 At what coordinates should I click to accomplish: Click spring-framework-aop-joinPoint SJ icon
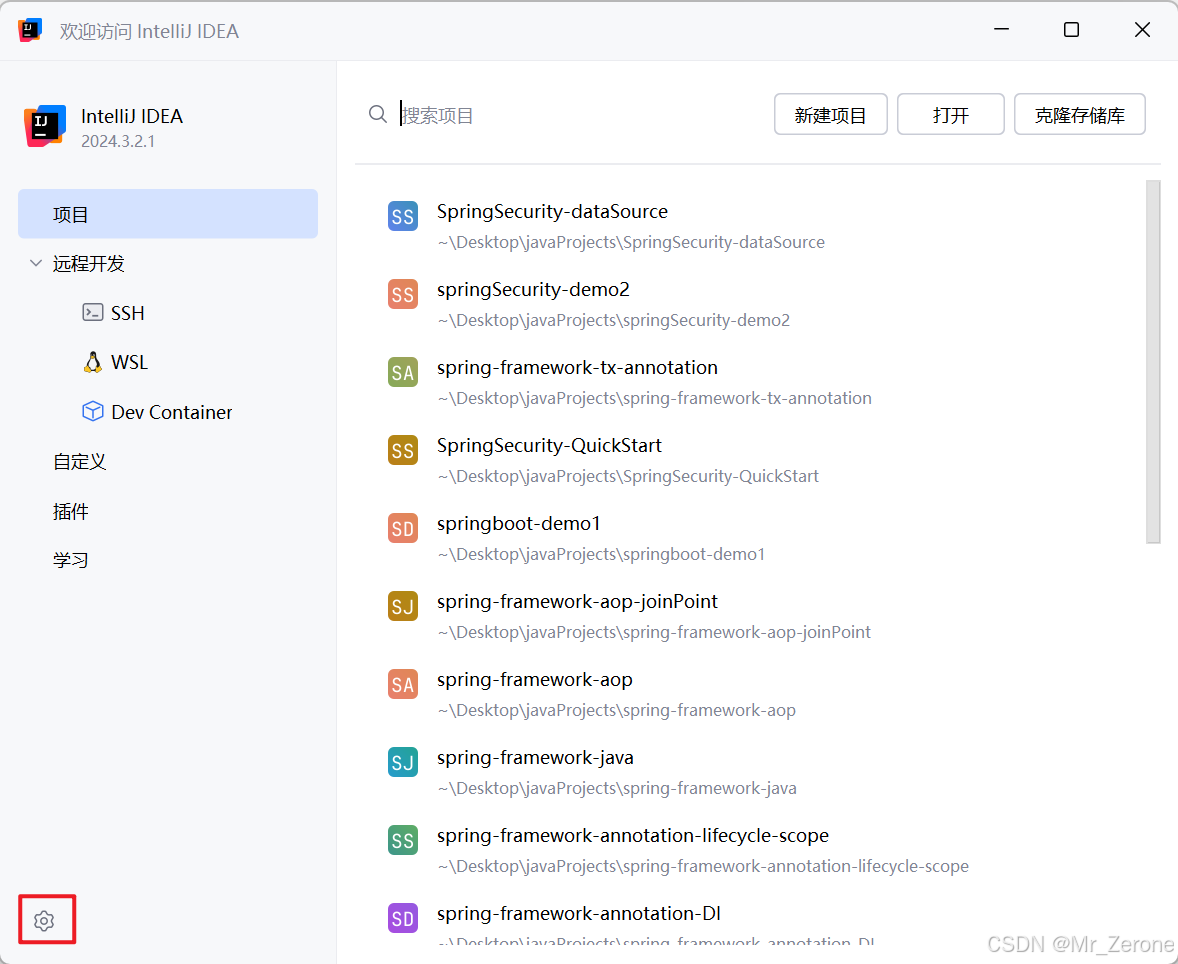pos(403,606)
